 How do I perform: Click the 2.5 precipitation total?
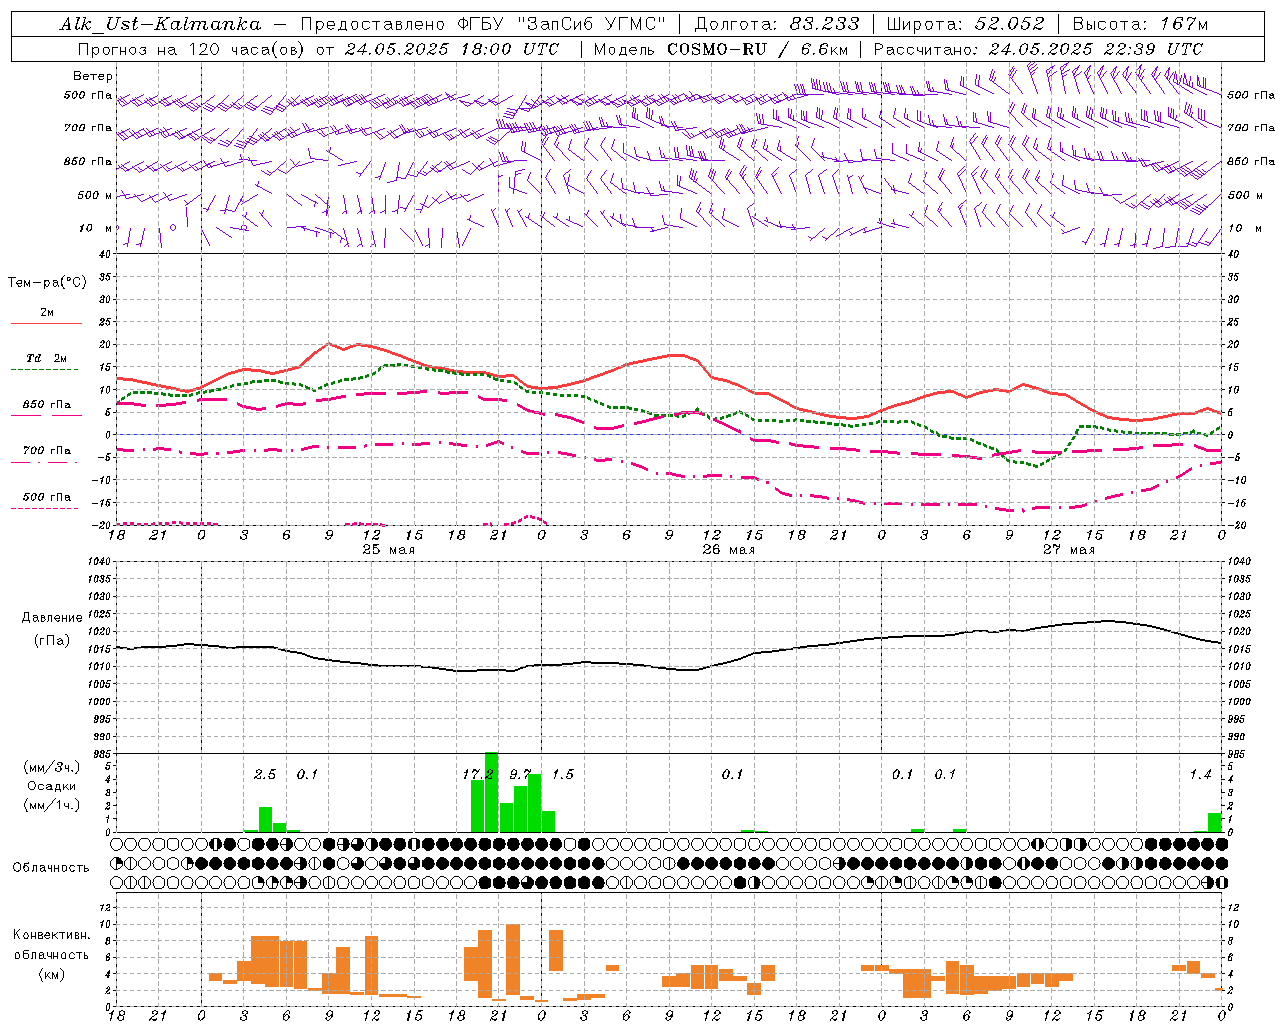pos(264,774)
